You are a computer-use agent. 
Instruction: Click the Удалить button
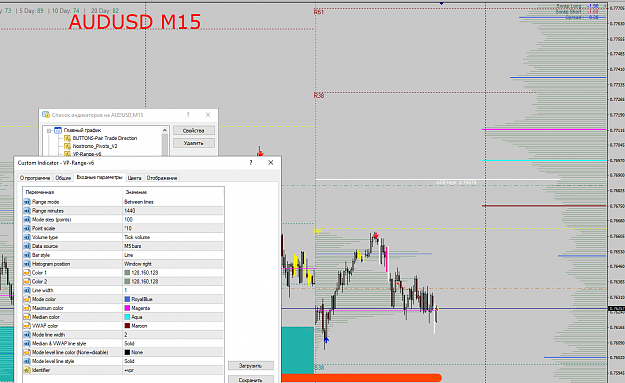coord(194,143)
